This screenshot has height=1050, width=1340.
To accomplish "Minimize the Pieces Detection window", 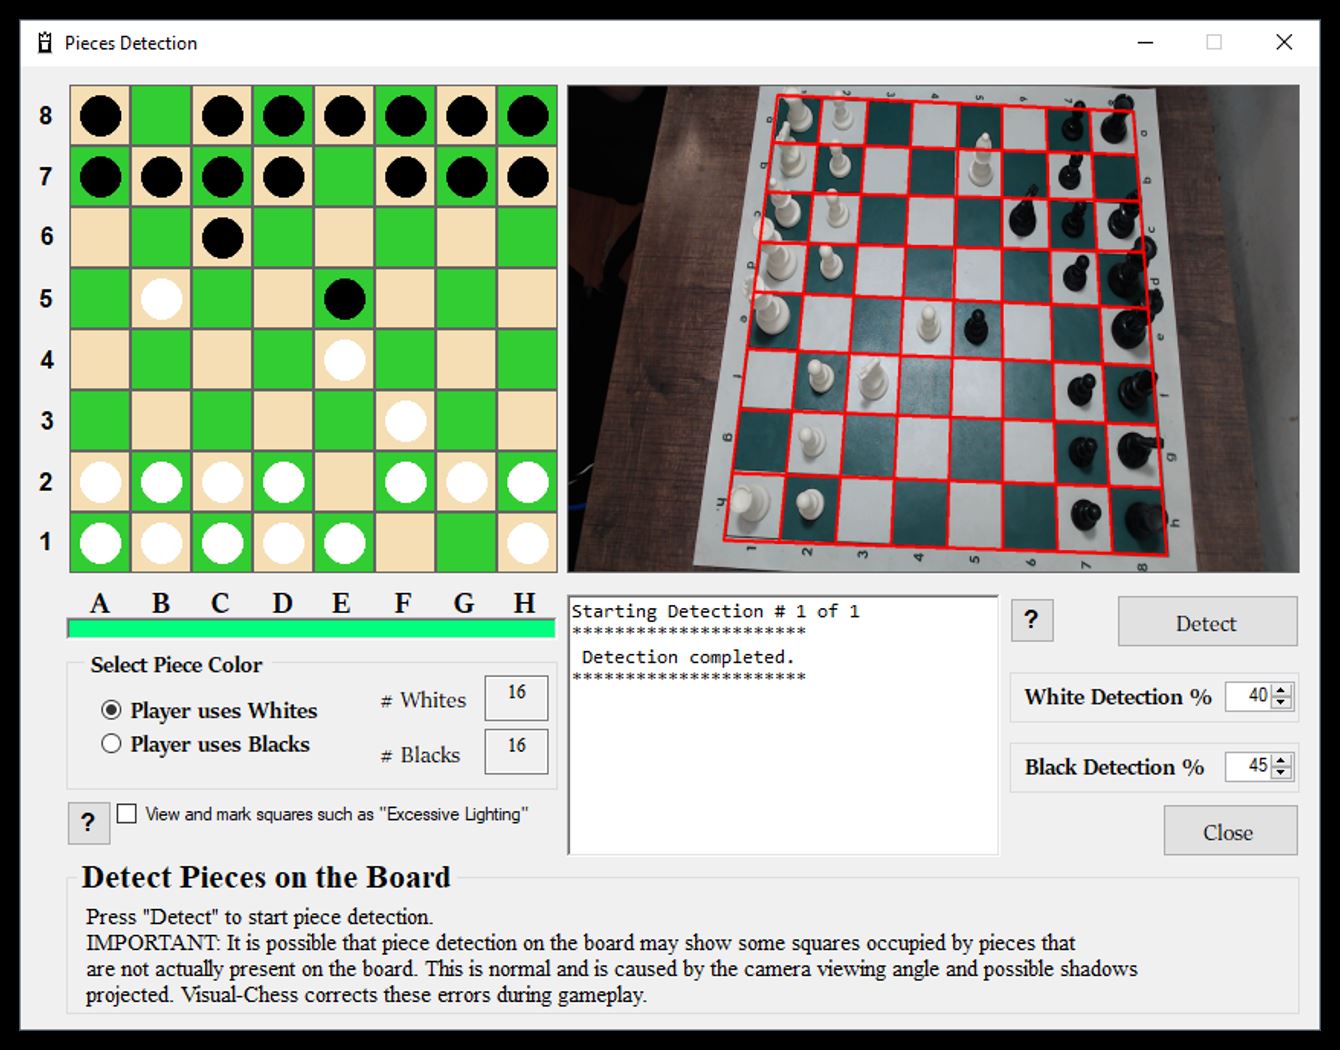I will [1146, 42].
